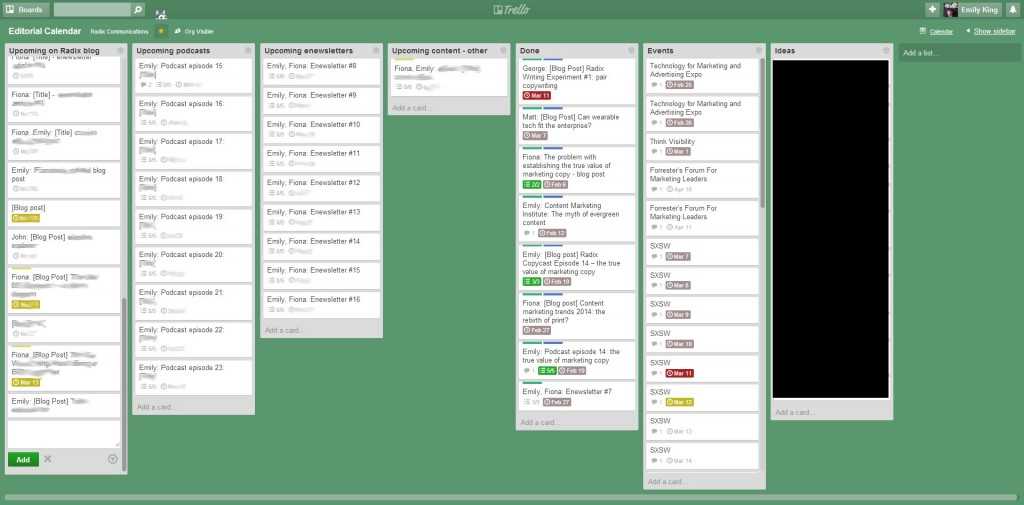Click red Mar 11 badge on SXSW card
Viewport: 1024px width, 505px height.
click(x=679, y=373)
